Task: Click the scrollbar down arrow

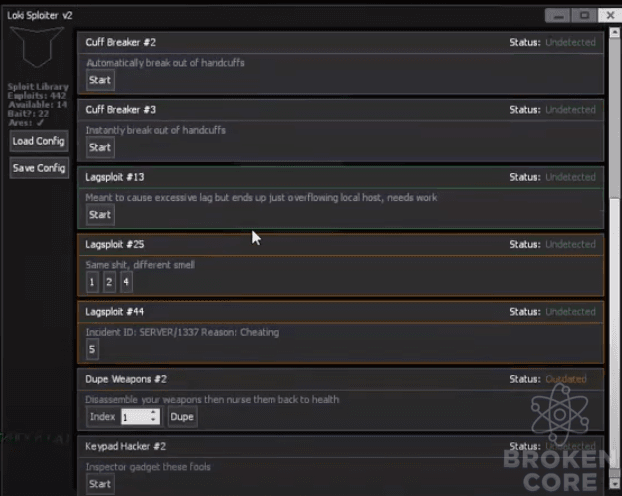Action: (615, 484)
